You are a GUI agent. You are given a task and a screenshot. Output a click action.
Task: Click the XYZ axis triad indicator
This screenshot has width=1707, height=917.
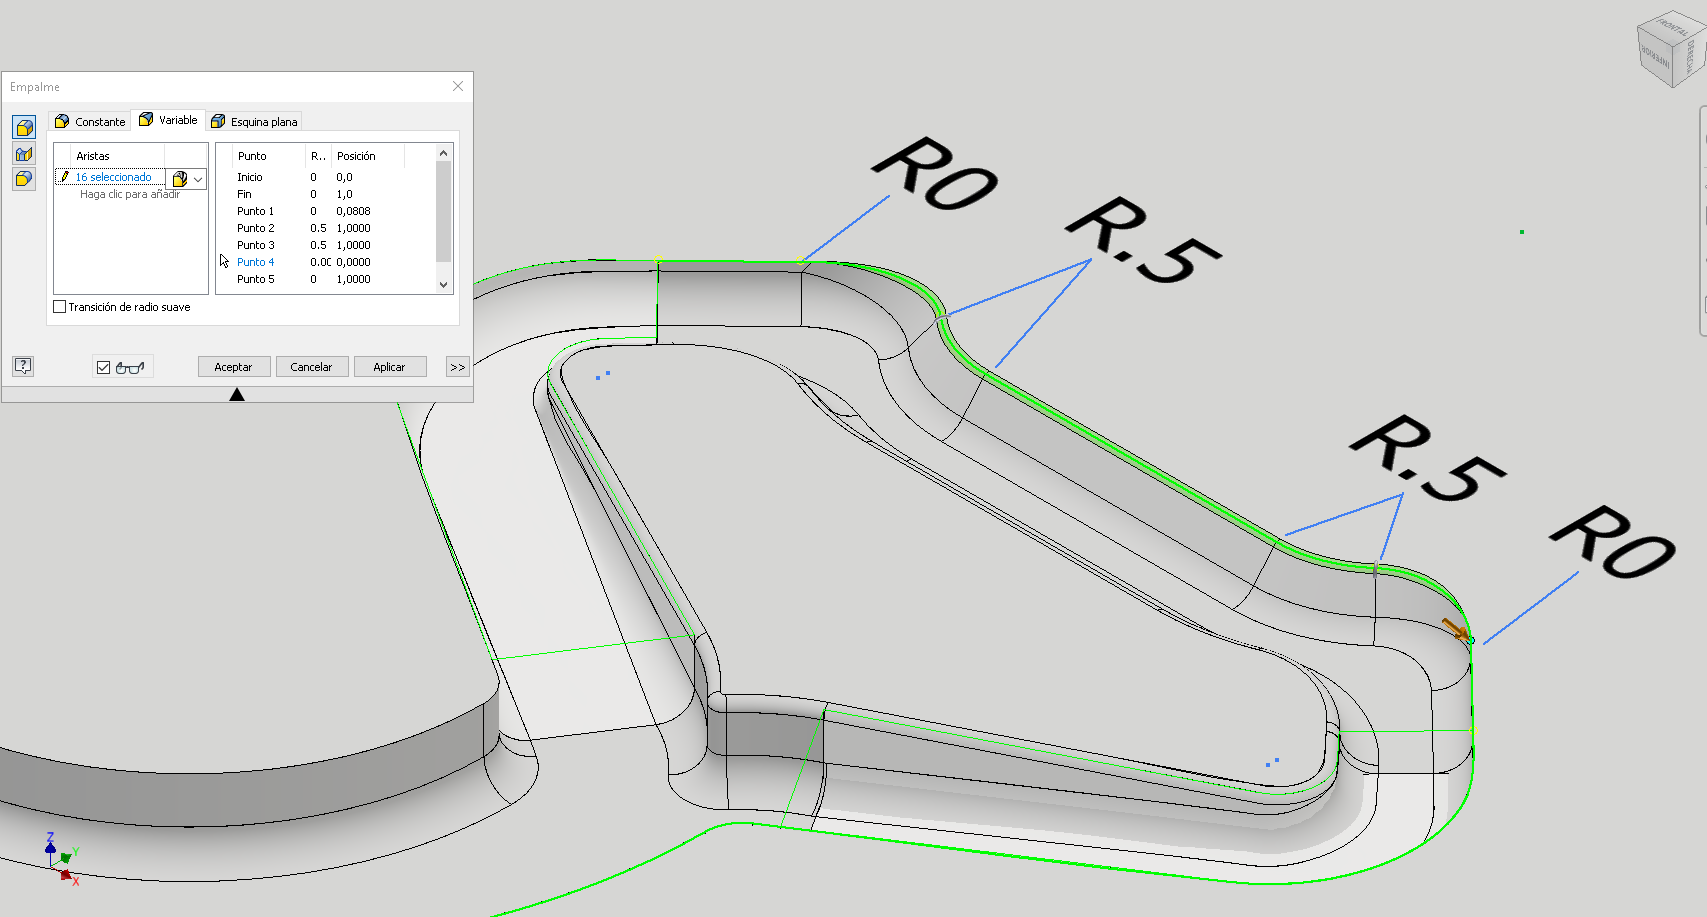click(61, 860)
